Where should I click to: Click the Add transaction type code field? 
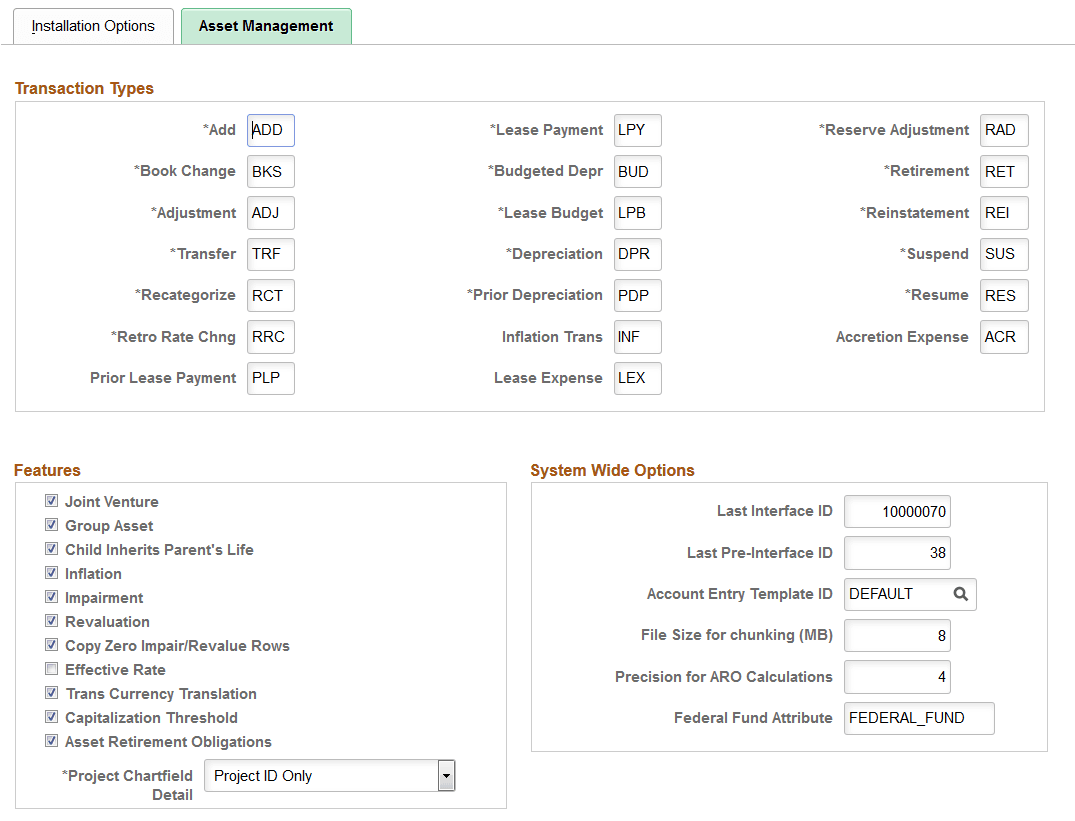270,130
